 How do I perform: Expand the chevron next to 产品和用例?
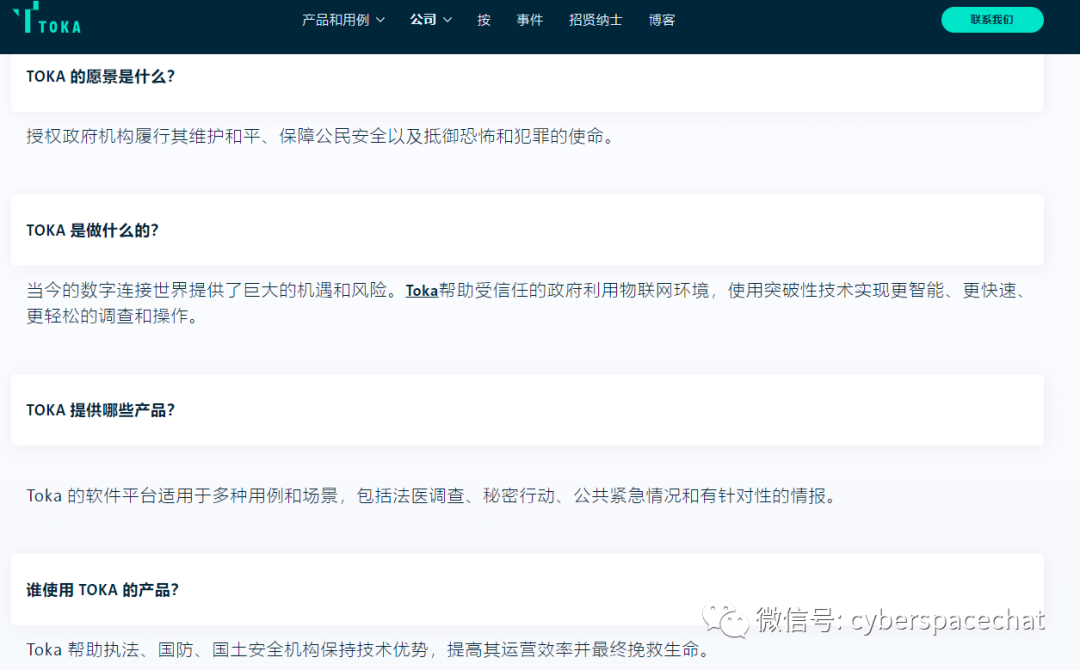tap(380, 20)
